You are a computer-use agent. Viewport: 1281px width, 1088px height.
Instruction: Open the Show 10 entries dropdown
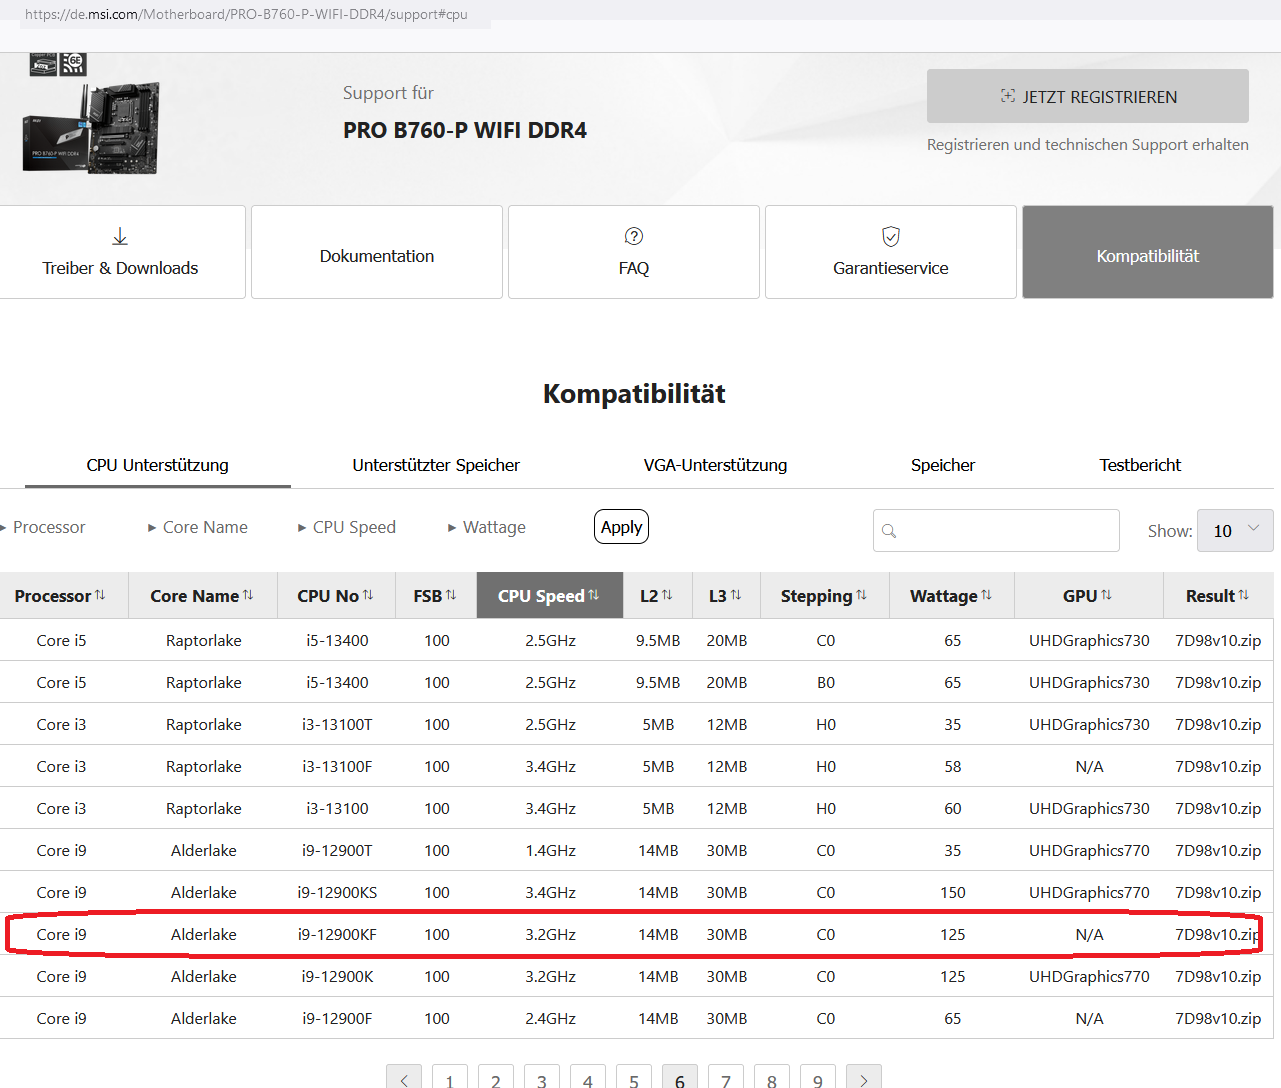point(1235,531)
